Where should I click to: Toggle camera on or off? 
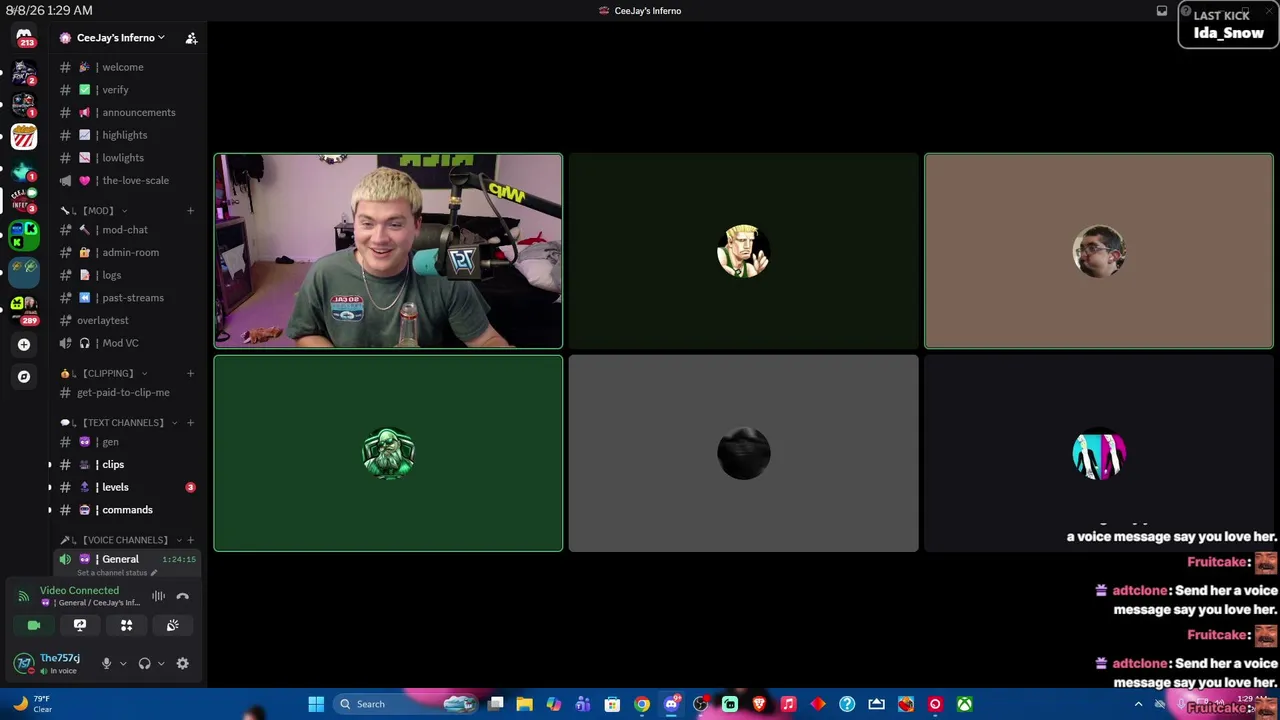pos(34,625)
